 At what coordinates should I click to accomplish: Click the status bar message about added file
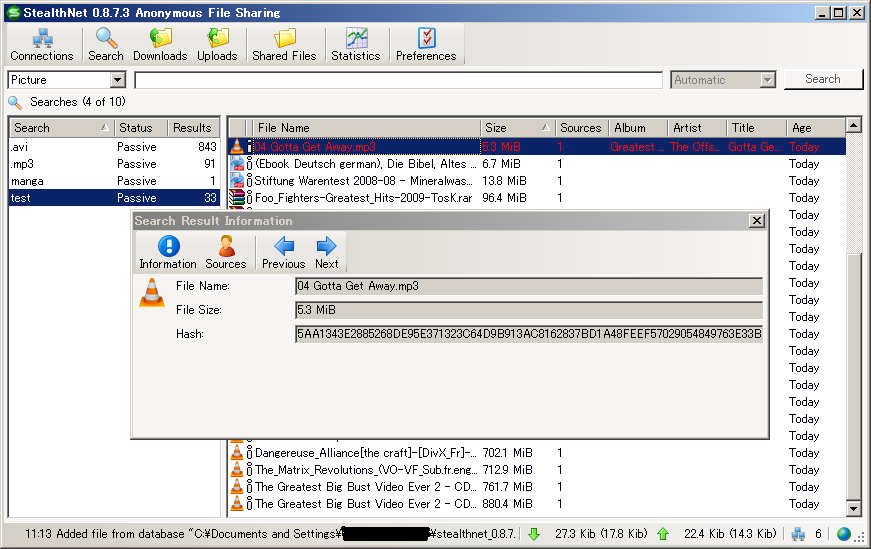click(x=270, y=534)
